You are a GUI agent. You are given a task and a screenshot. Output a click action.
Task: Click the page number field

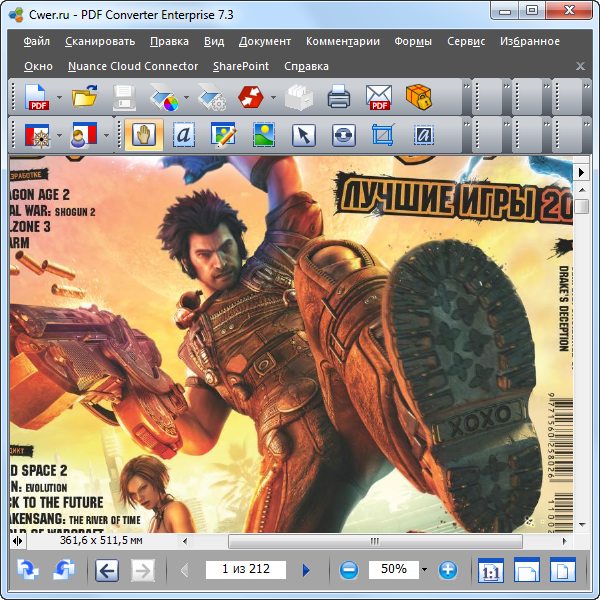246,570
